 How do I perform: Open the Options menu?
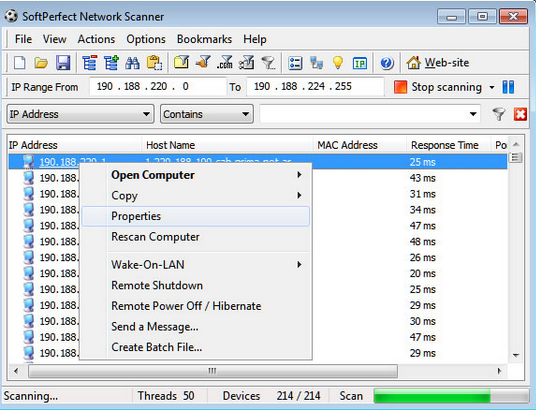pos(146,39)
